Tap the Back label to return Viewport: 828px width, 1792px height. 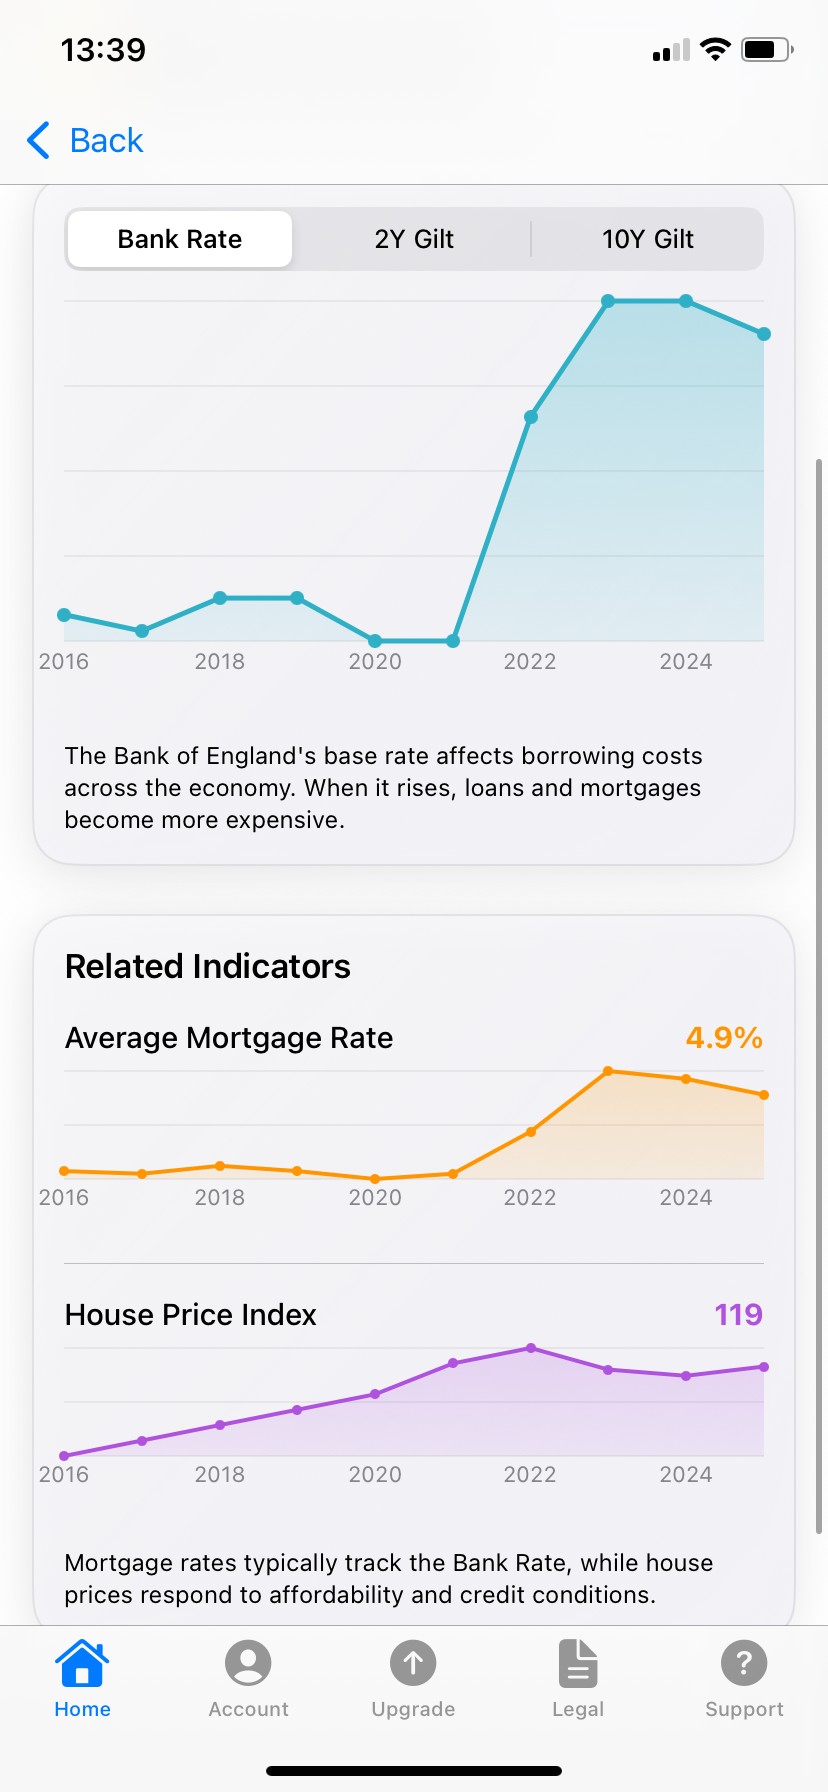(x=104, y=141)
